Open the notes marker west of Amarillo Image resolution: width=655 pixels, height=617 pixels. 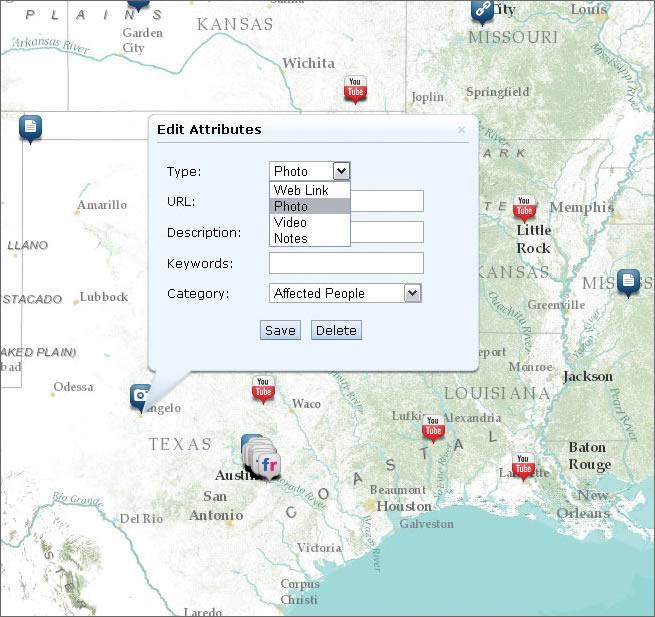(x=30, y=128)
